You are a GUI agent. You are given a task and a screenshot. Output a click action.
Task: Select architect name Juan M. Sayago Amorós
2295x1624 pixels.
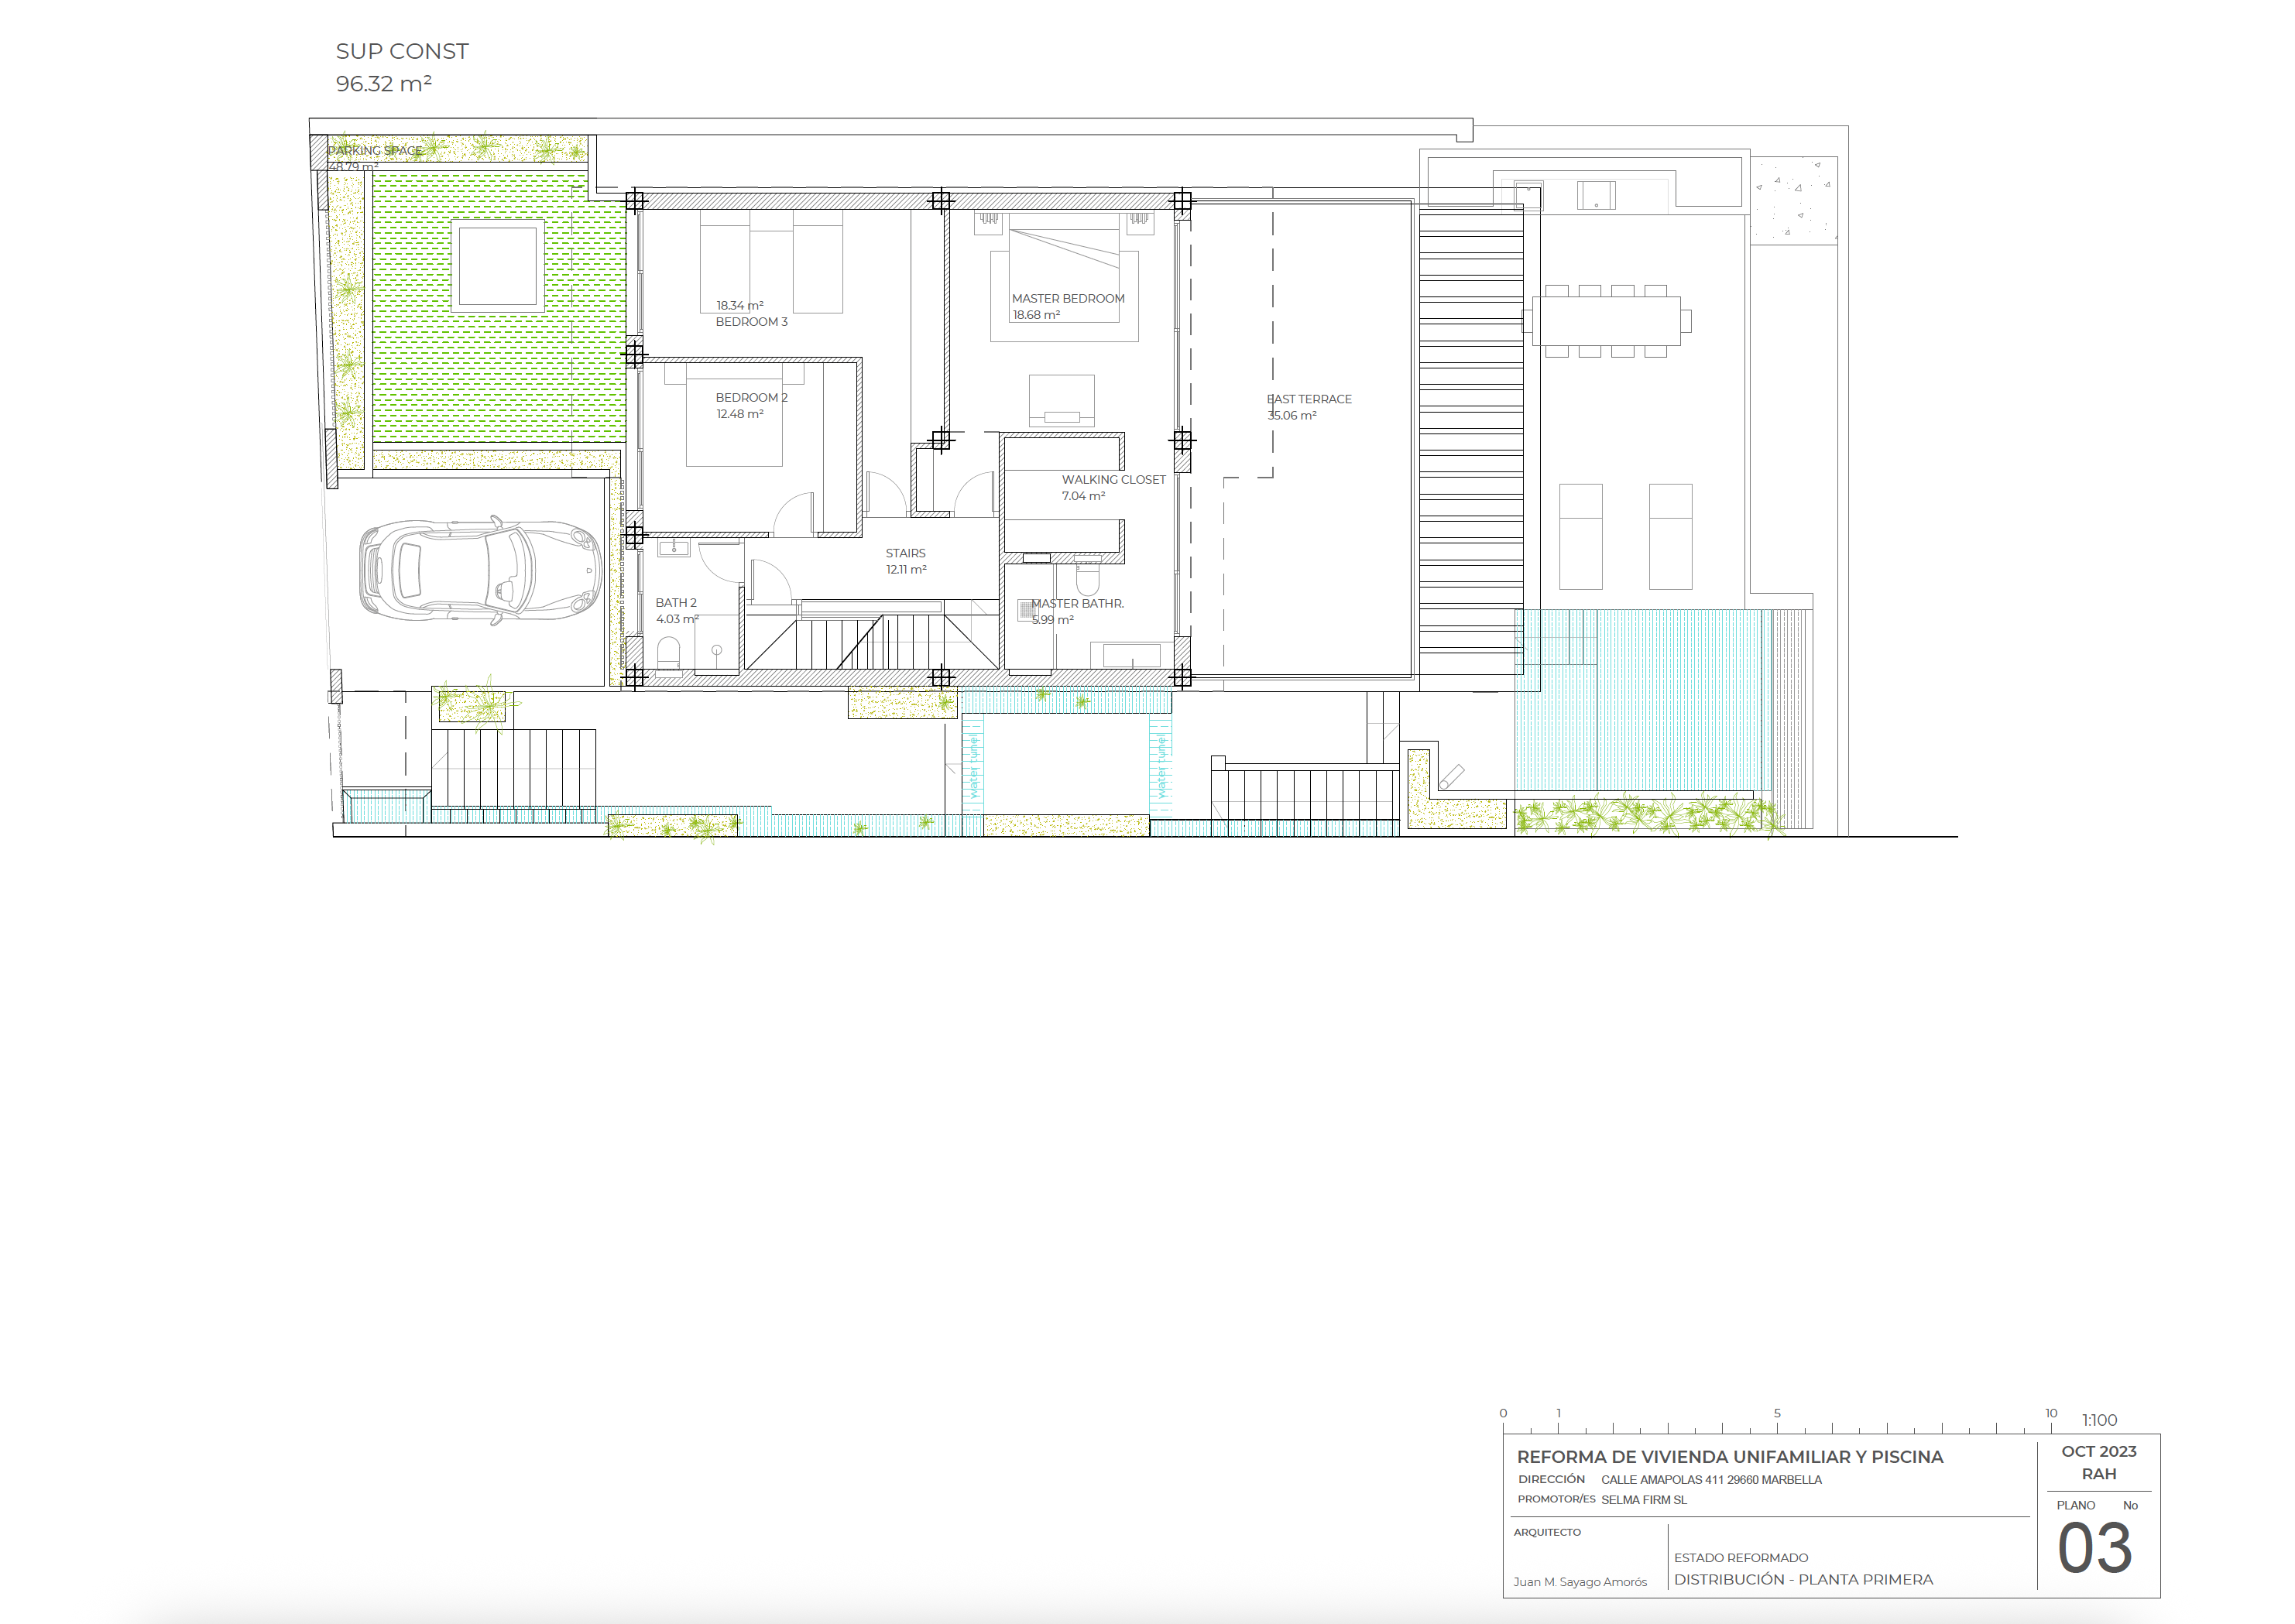pyautogui.click(x=1580, y=1582)
